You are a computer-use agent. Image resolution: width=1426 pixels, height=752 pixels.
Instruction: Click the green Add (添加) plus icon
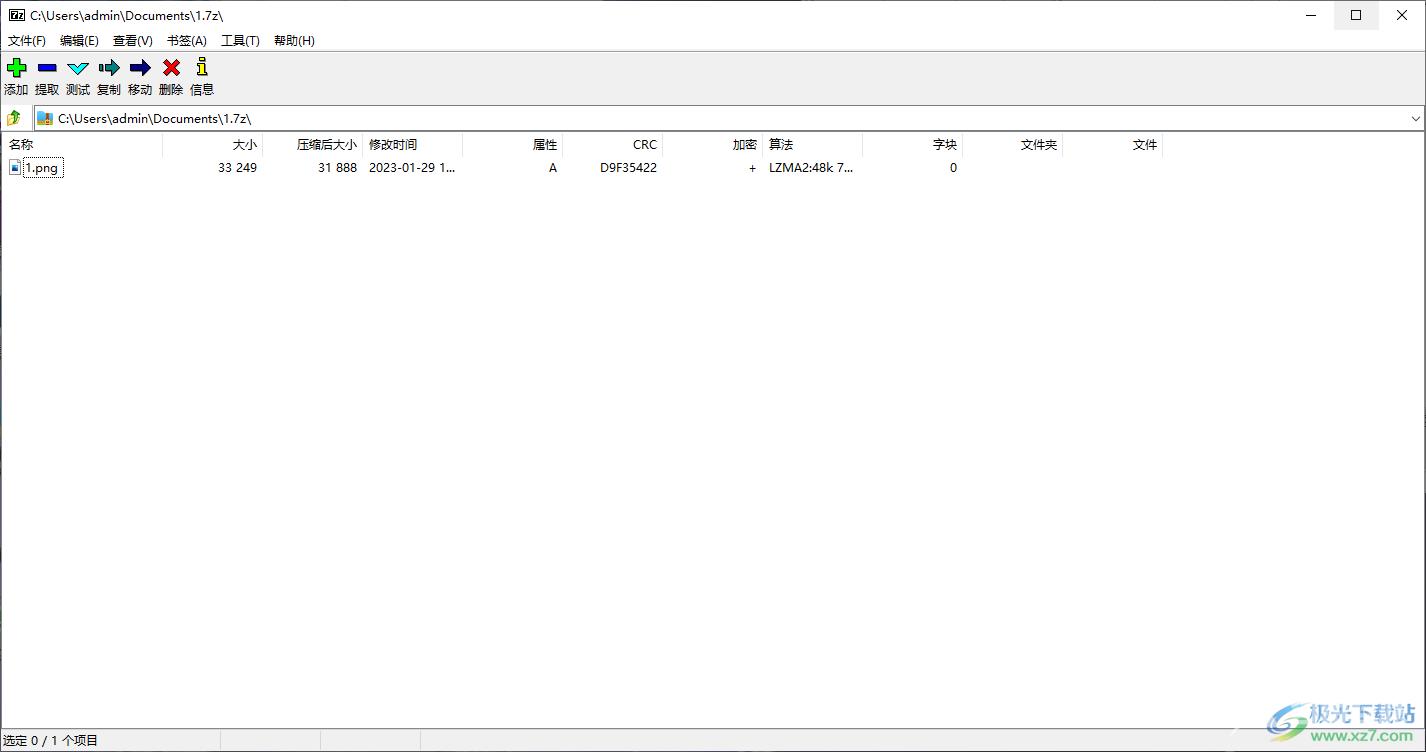(17, 68)
